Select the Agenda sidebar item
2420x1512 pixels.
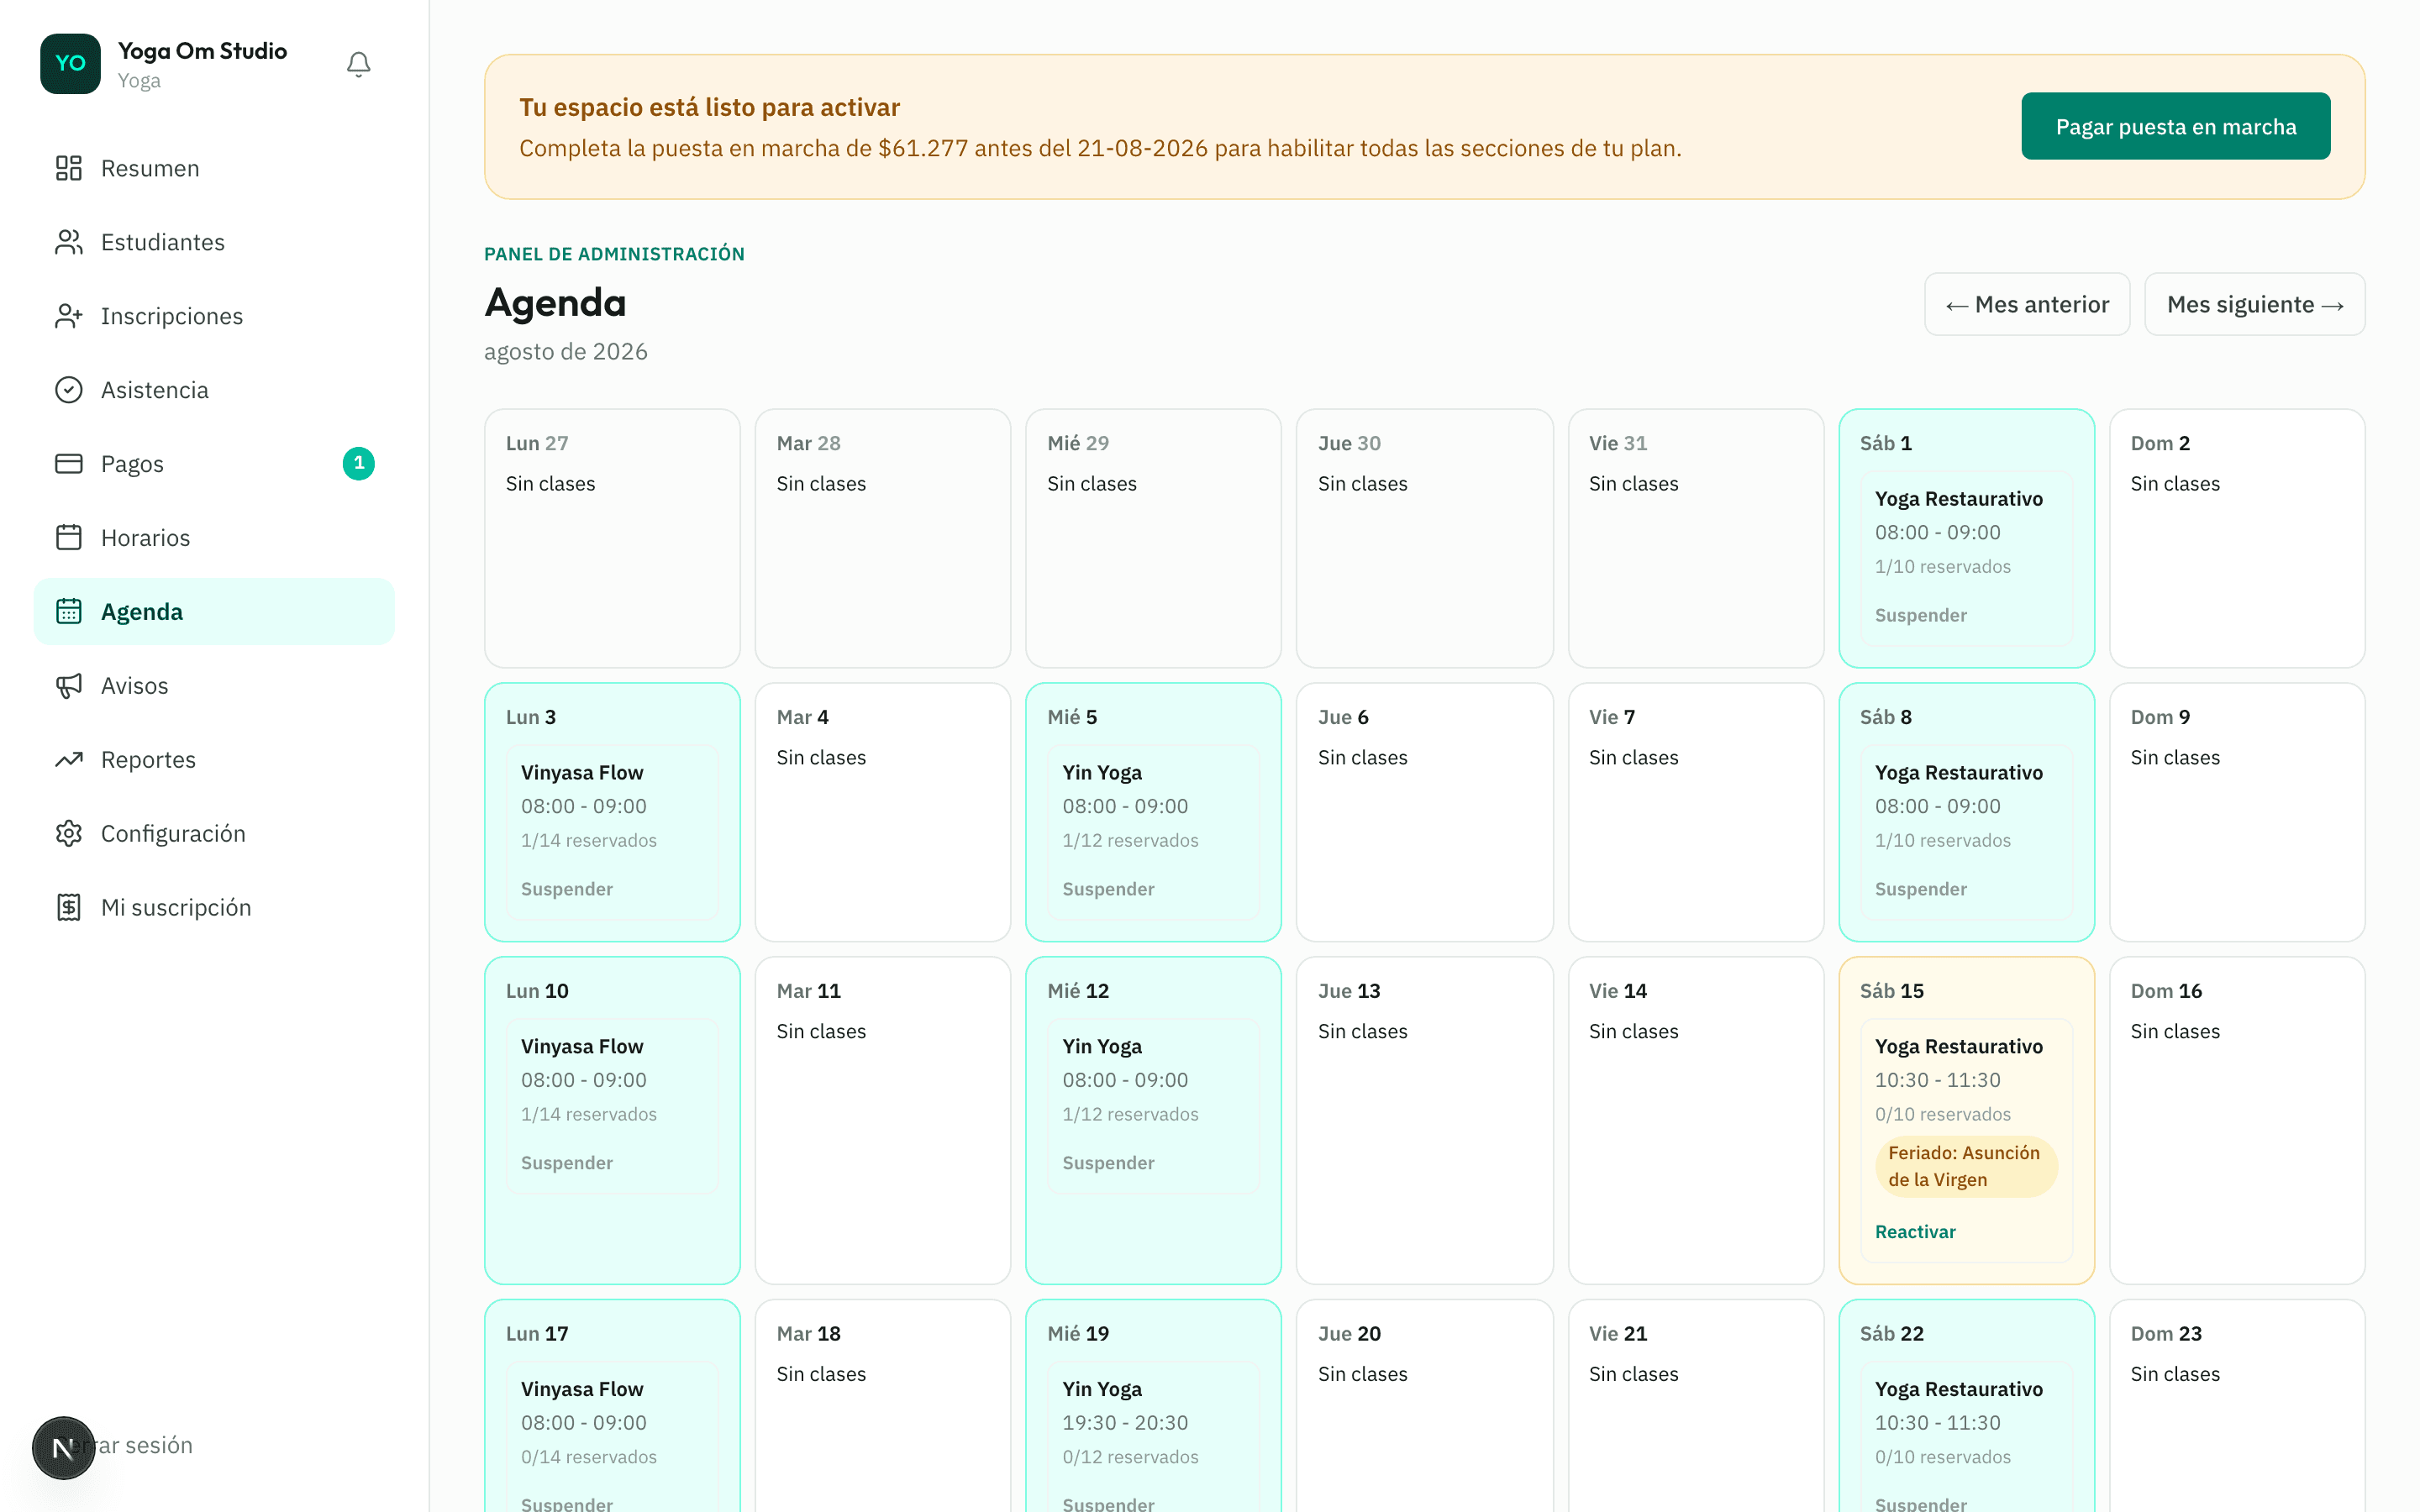[x=214, y=612]
